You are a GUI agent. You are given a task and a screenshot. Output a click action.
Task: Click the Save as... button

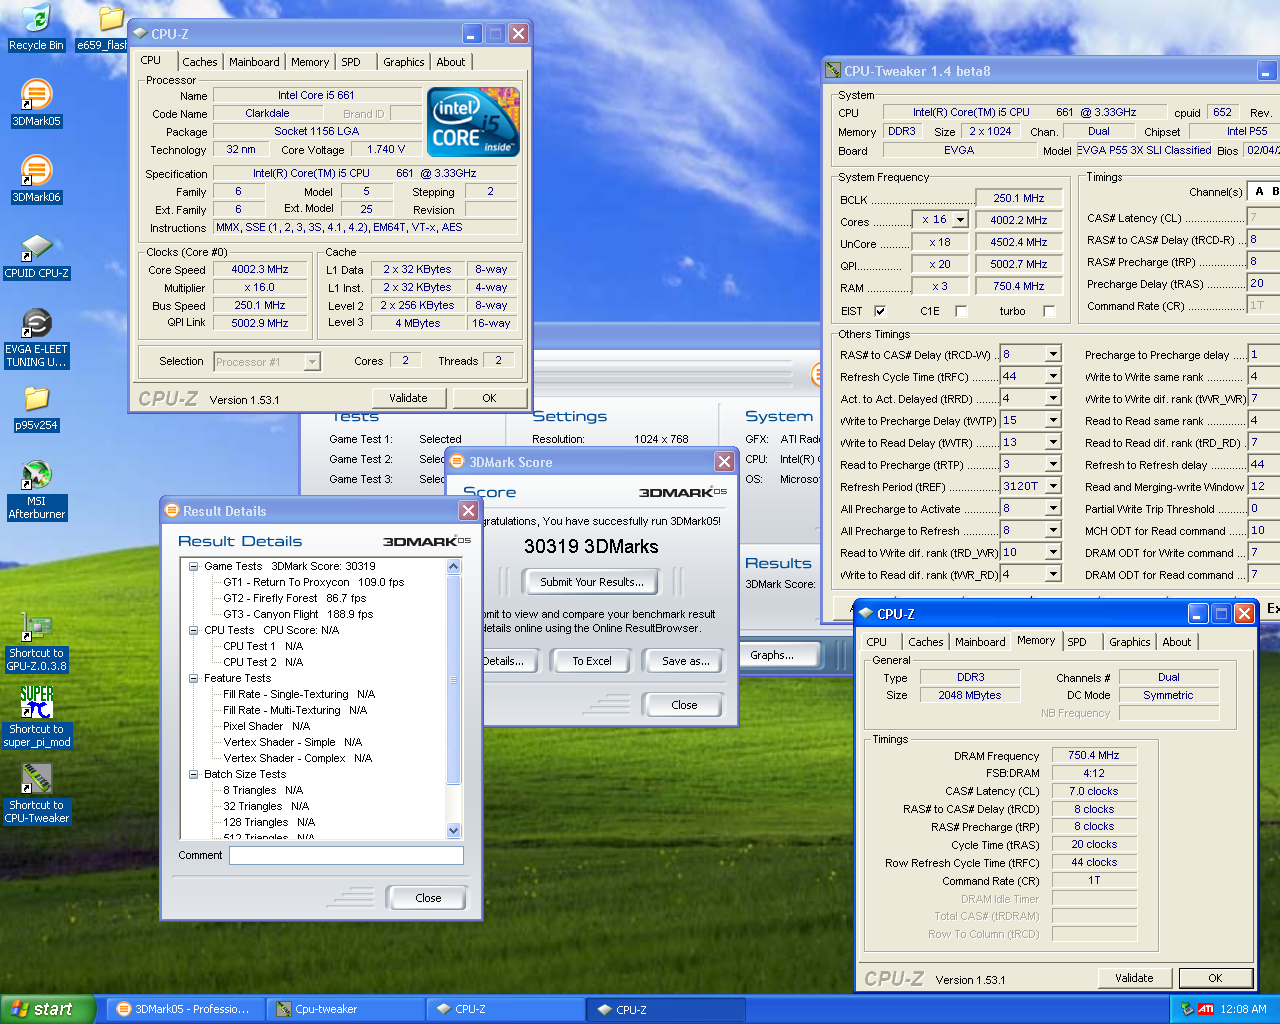[686, 661]
